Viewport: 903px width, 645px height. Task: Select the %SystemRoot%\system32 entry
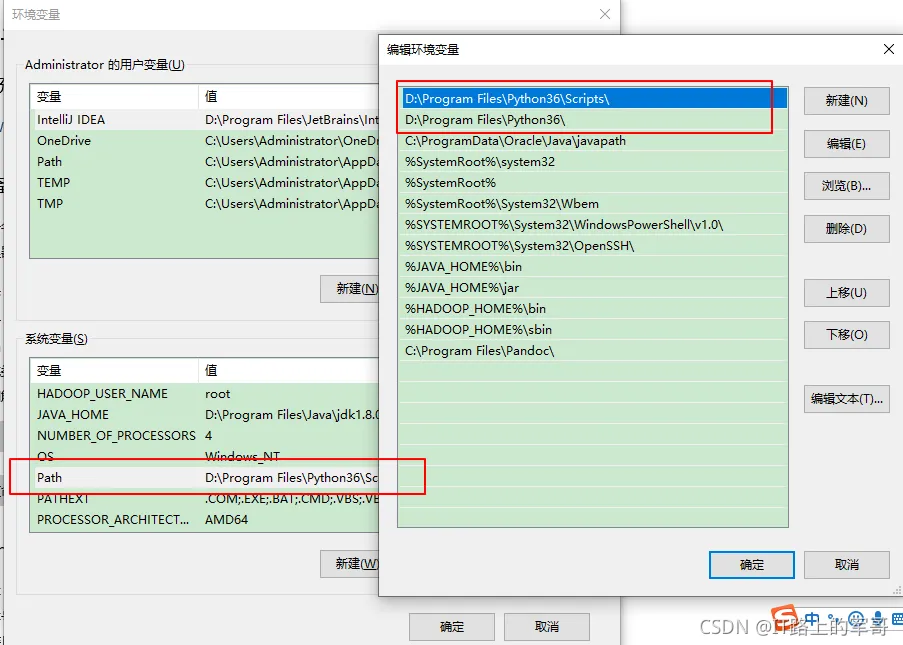point(593,162)
